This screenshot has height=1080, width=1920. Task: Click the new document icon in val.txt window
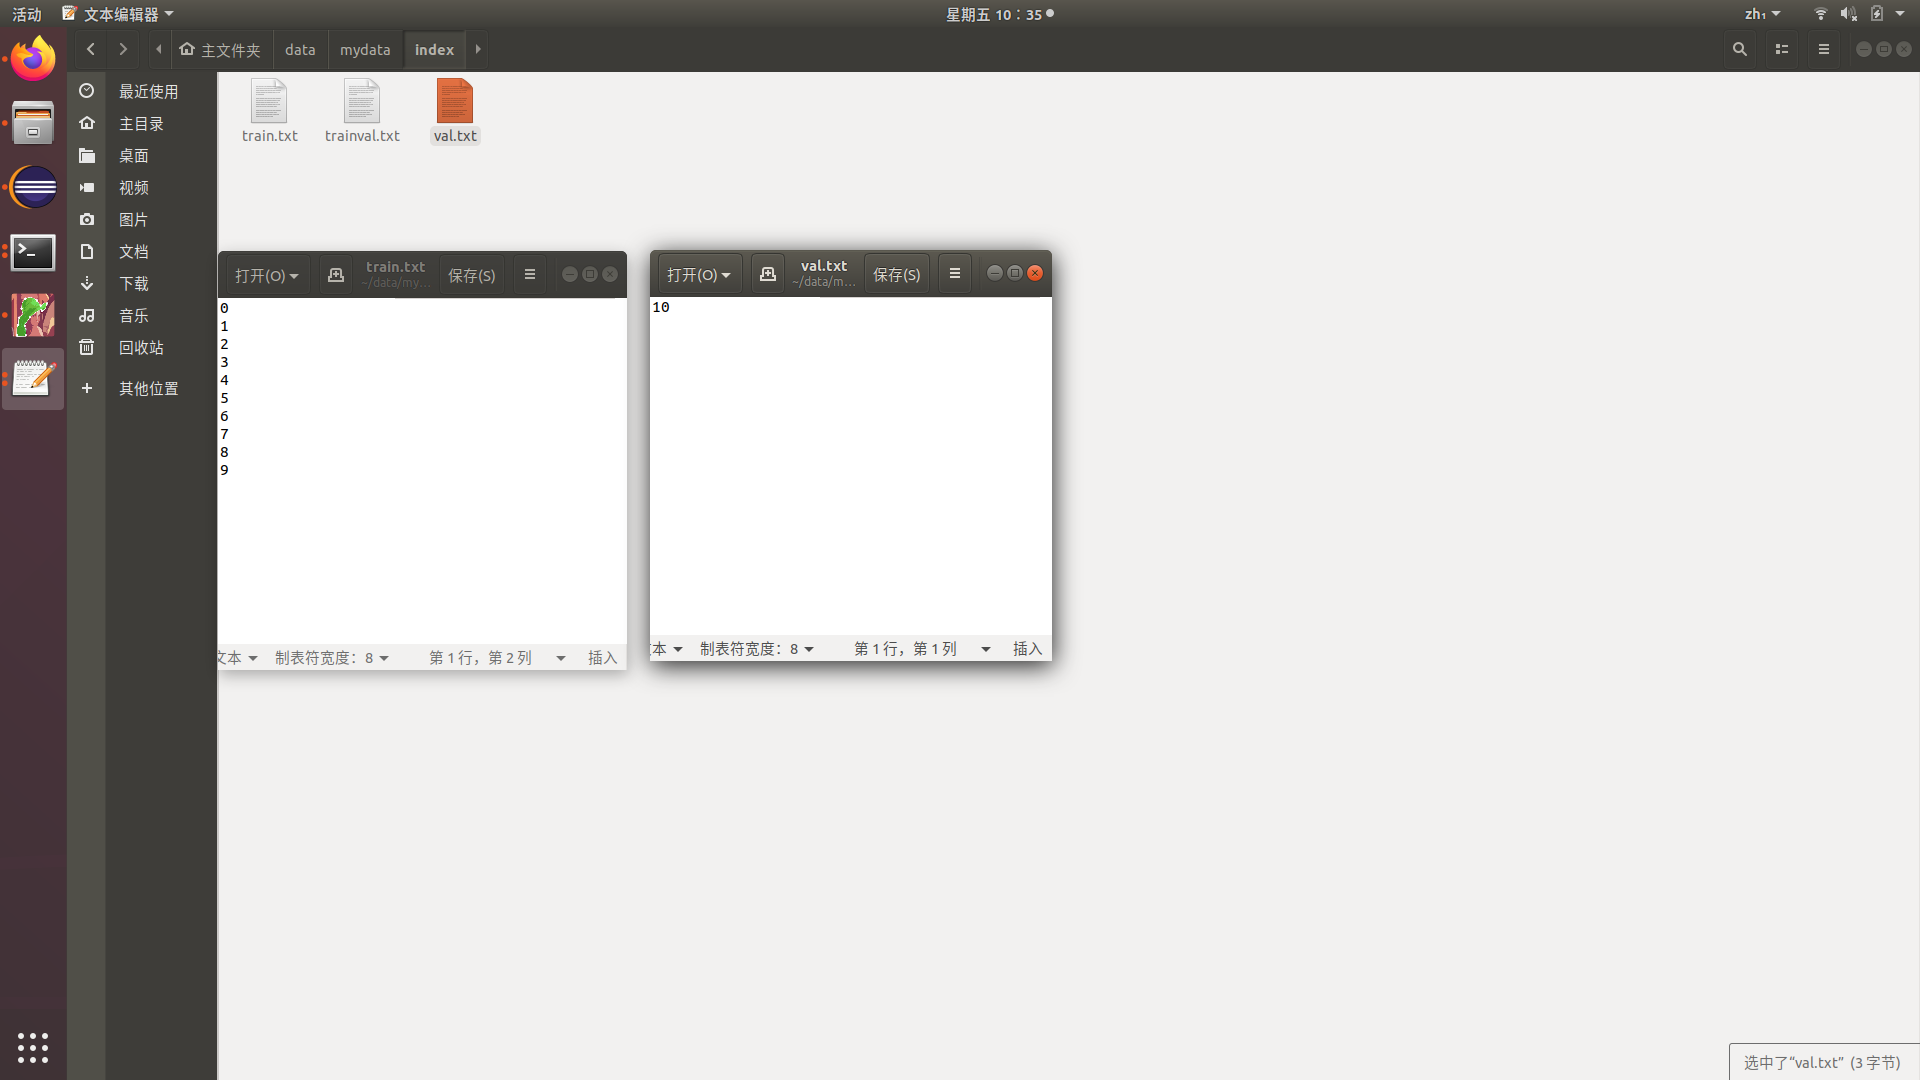768,274
